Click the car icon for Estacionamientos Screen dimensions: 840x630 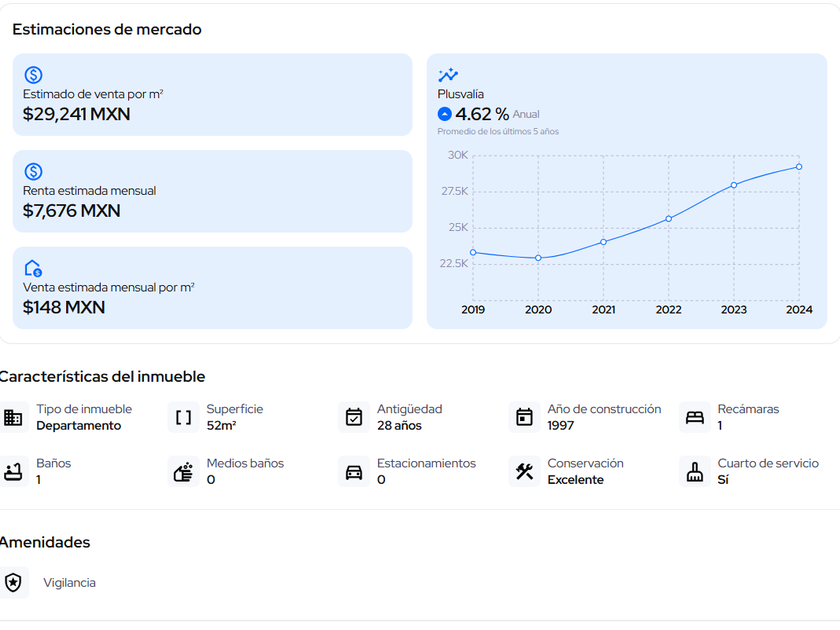tap(354, 471)
